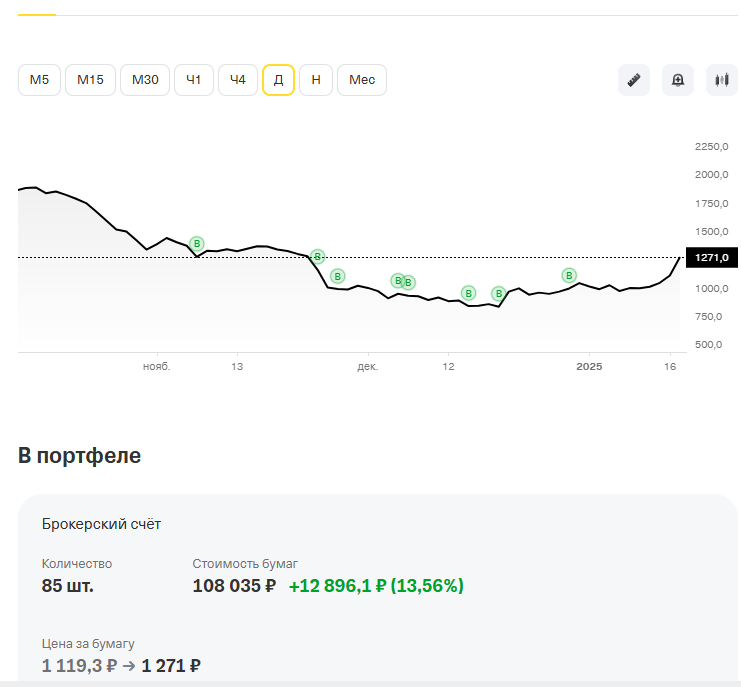Open the price alert bell icon
Screen dimensions: 741x687
pos(678,80)
